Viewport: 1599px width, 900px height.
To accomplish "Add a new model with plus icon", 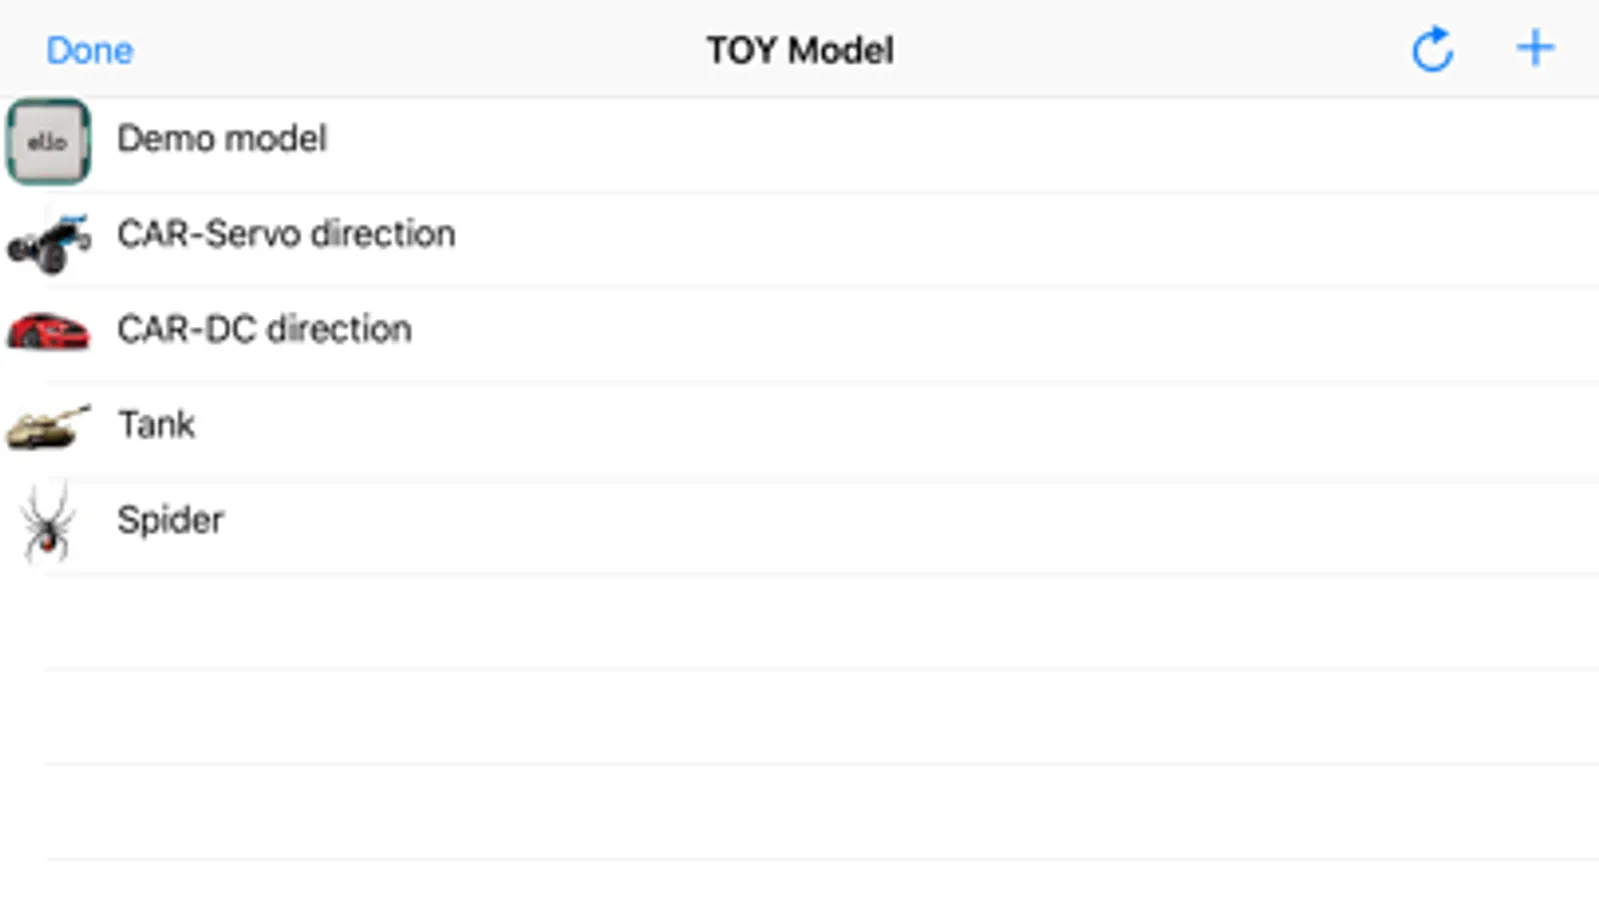I will (1534, 48).
